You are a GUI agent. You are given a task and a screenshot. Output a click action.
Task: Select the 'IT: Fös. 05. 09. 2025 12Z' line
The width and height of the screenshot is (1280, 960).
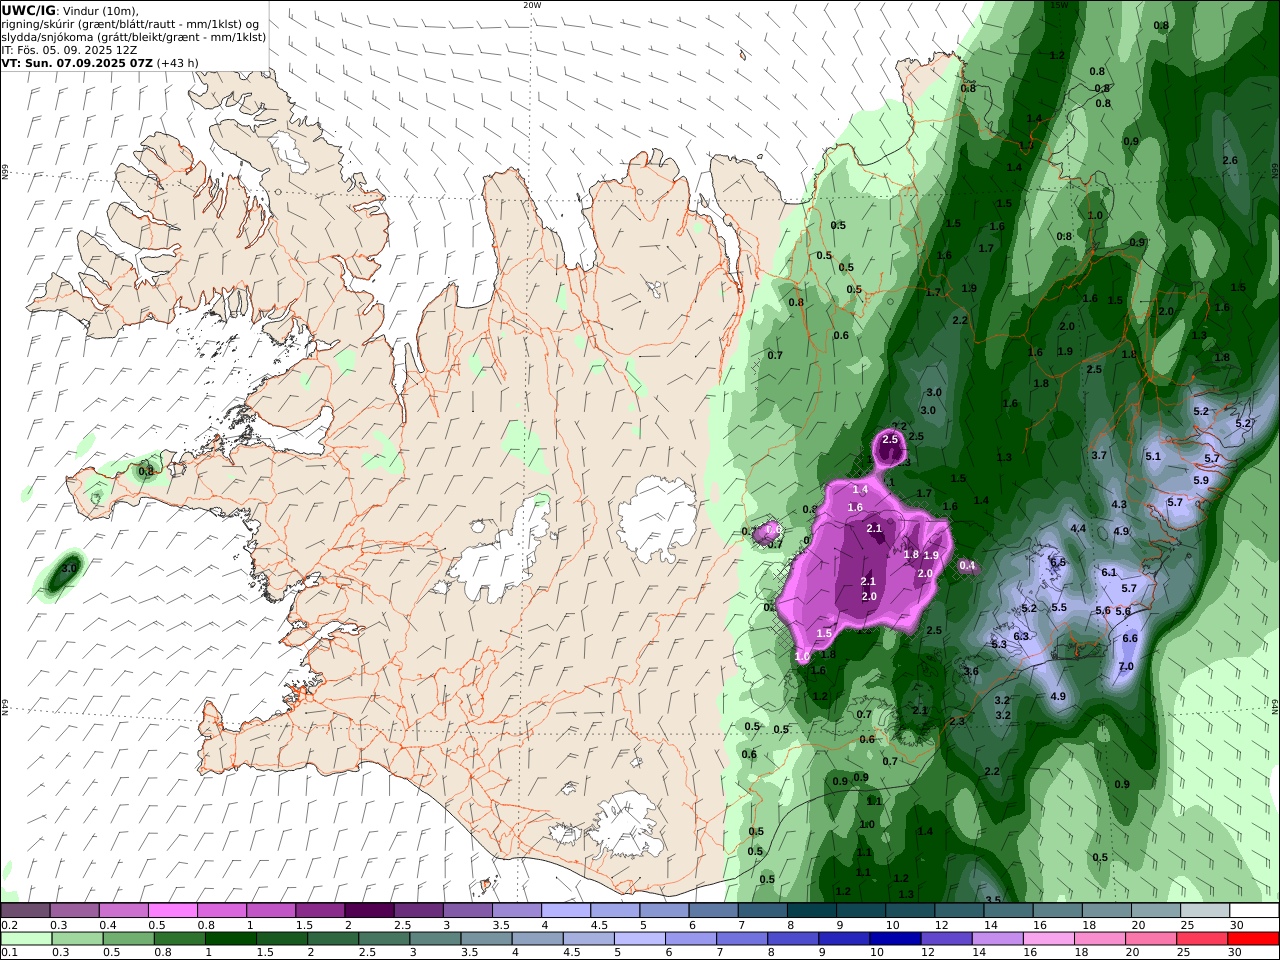(x=70, y=50)
